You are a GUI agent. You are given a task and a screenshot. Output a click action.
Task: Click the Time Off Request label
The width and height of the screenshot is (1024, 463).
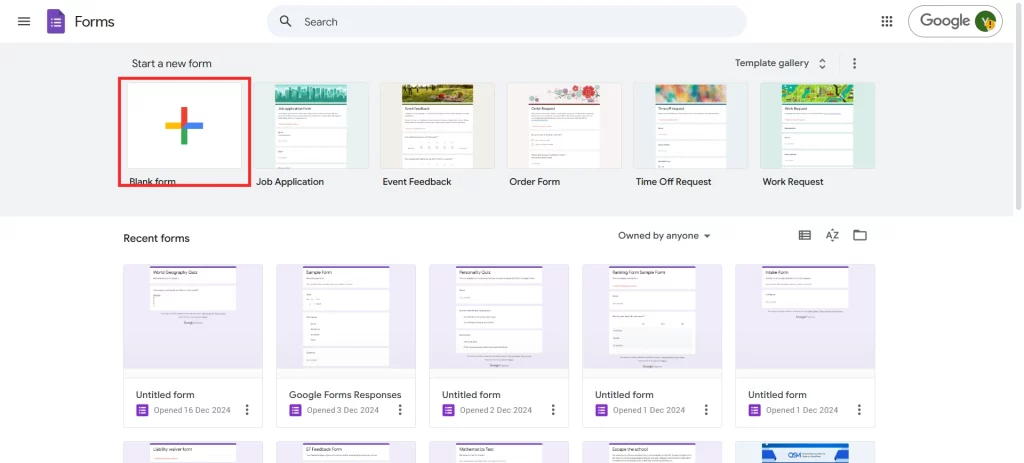673,182
